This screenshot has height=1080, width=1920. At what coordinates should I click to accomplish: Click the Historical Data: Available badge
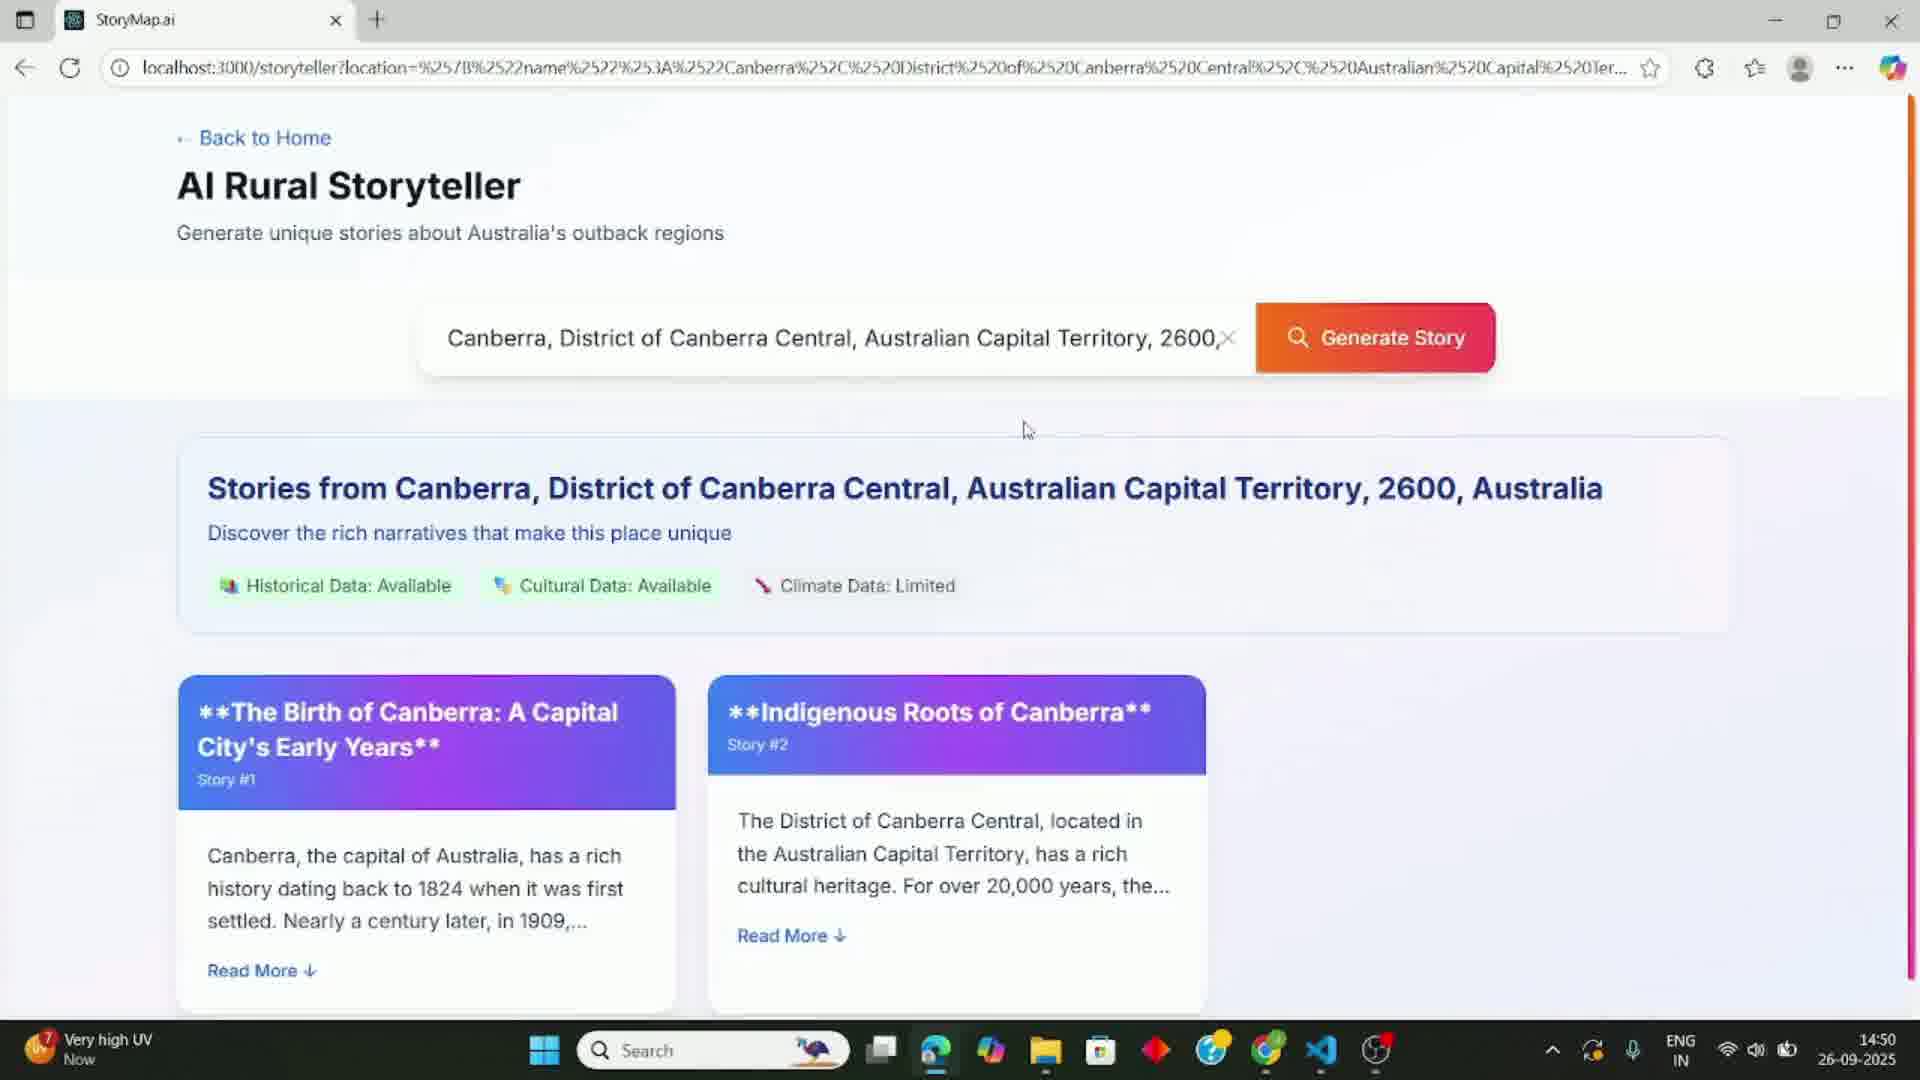point(336,586)
